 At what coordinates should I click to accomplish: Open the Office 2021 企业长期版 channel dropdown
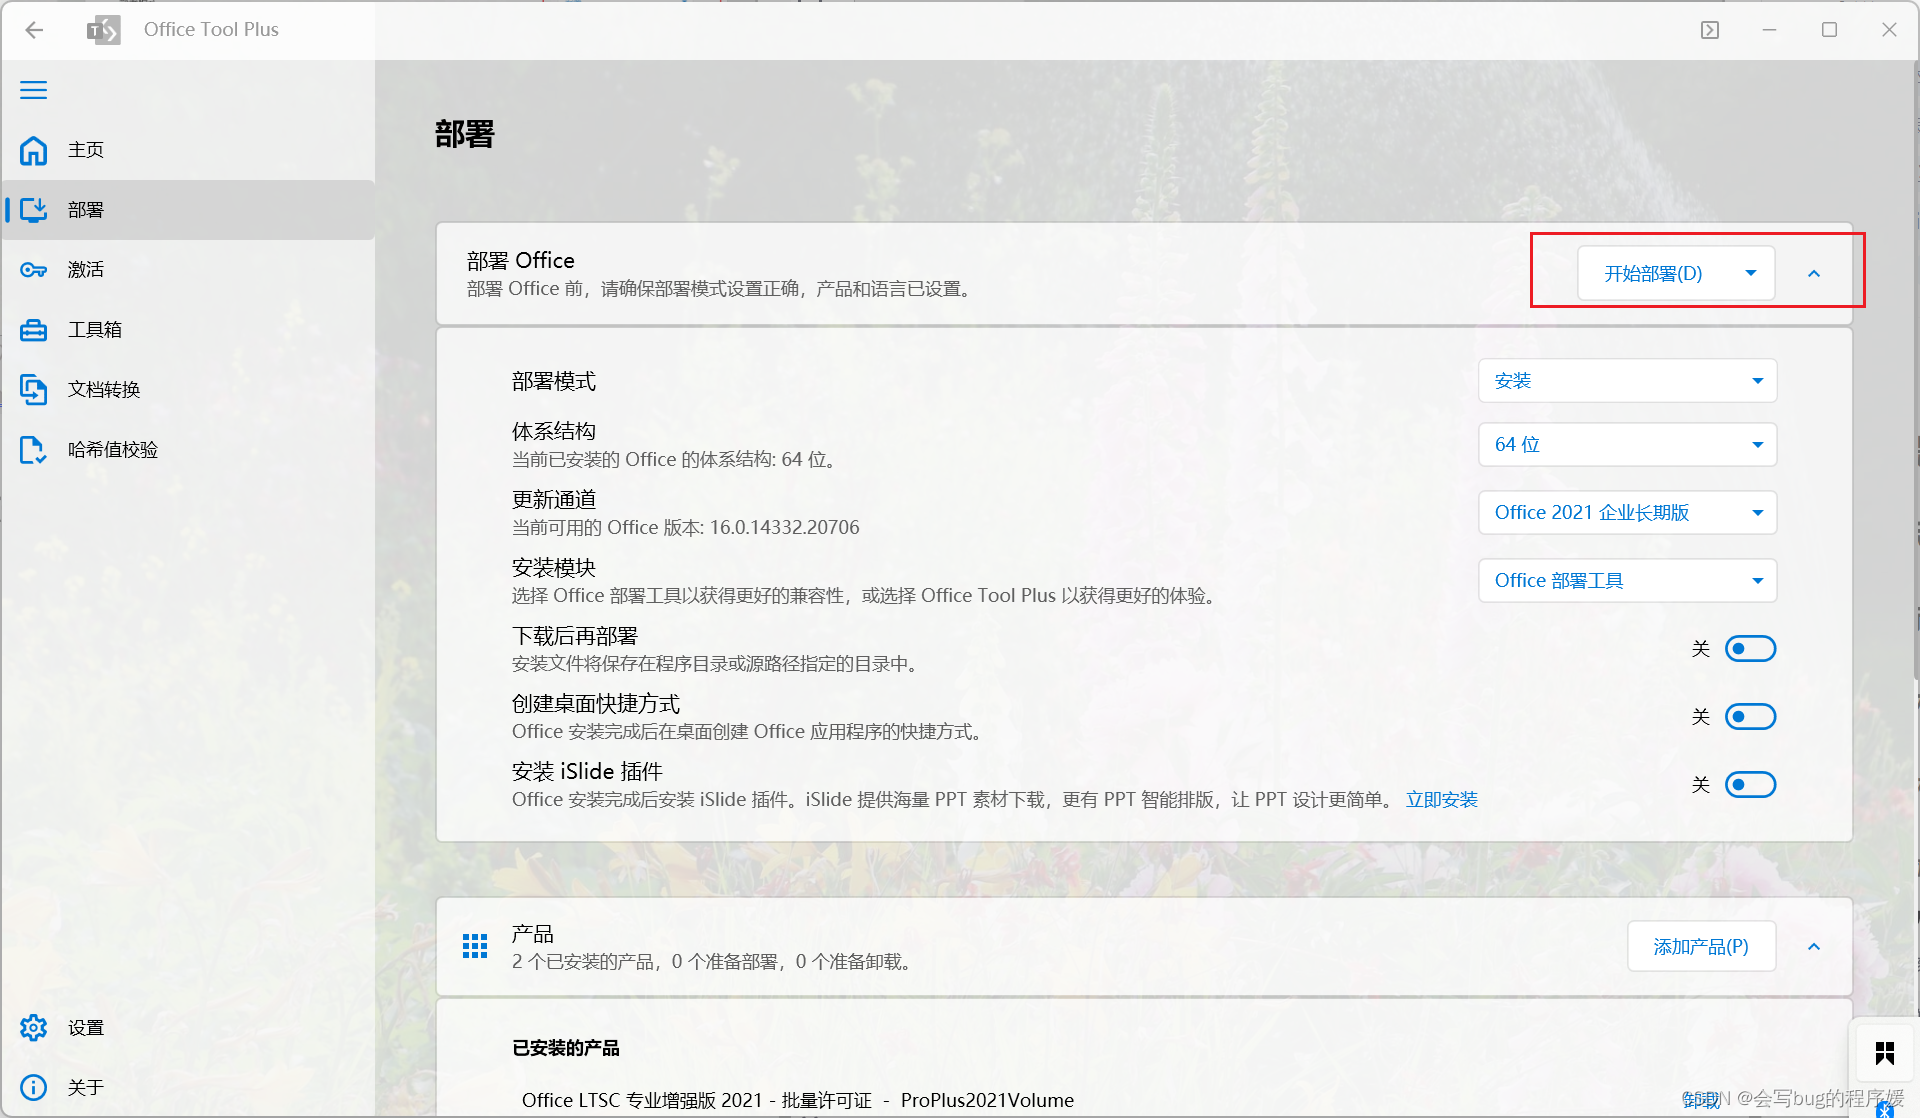click(x=1626, y=512)
